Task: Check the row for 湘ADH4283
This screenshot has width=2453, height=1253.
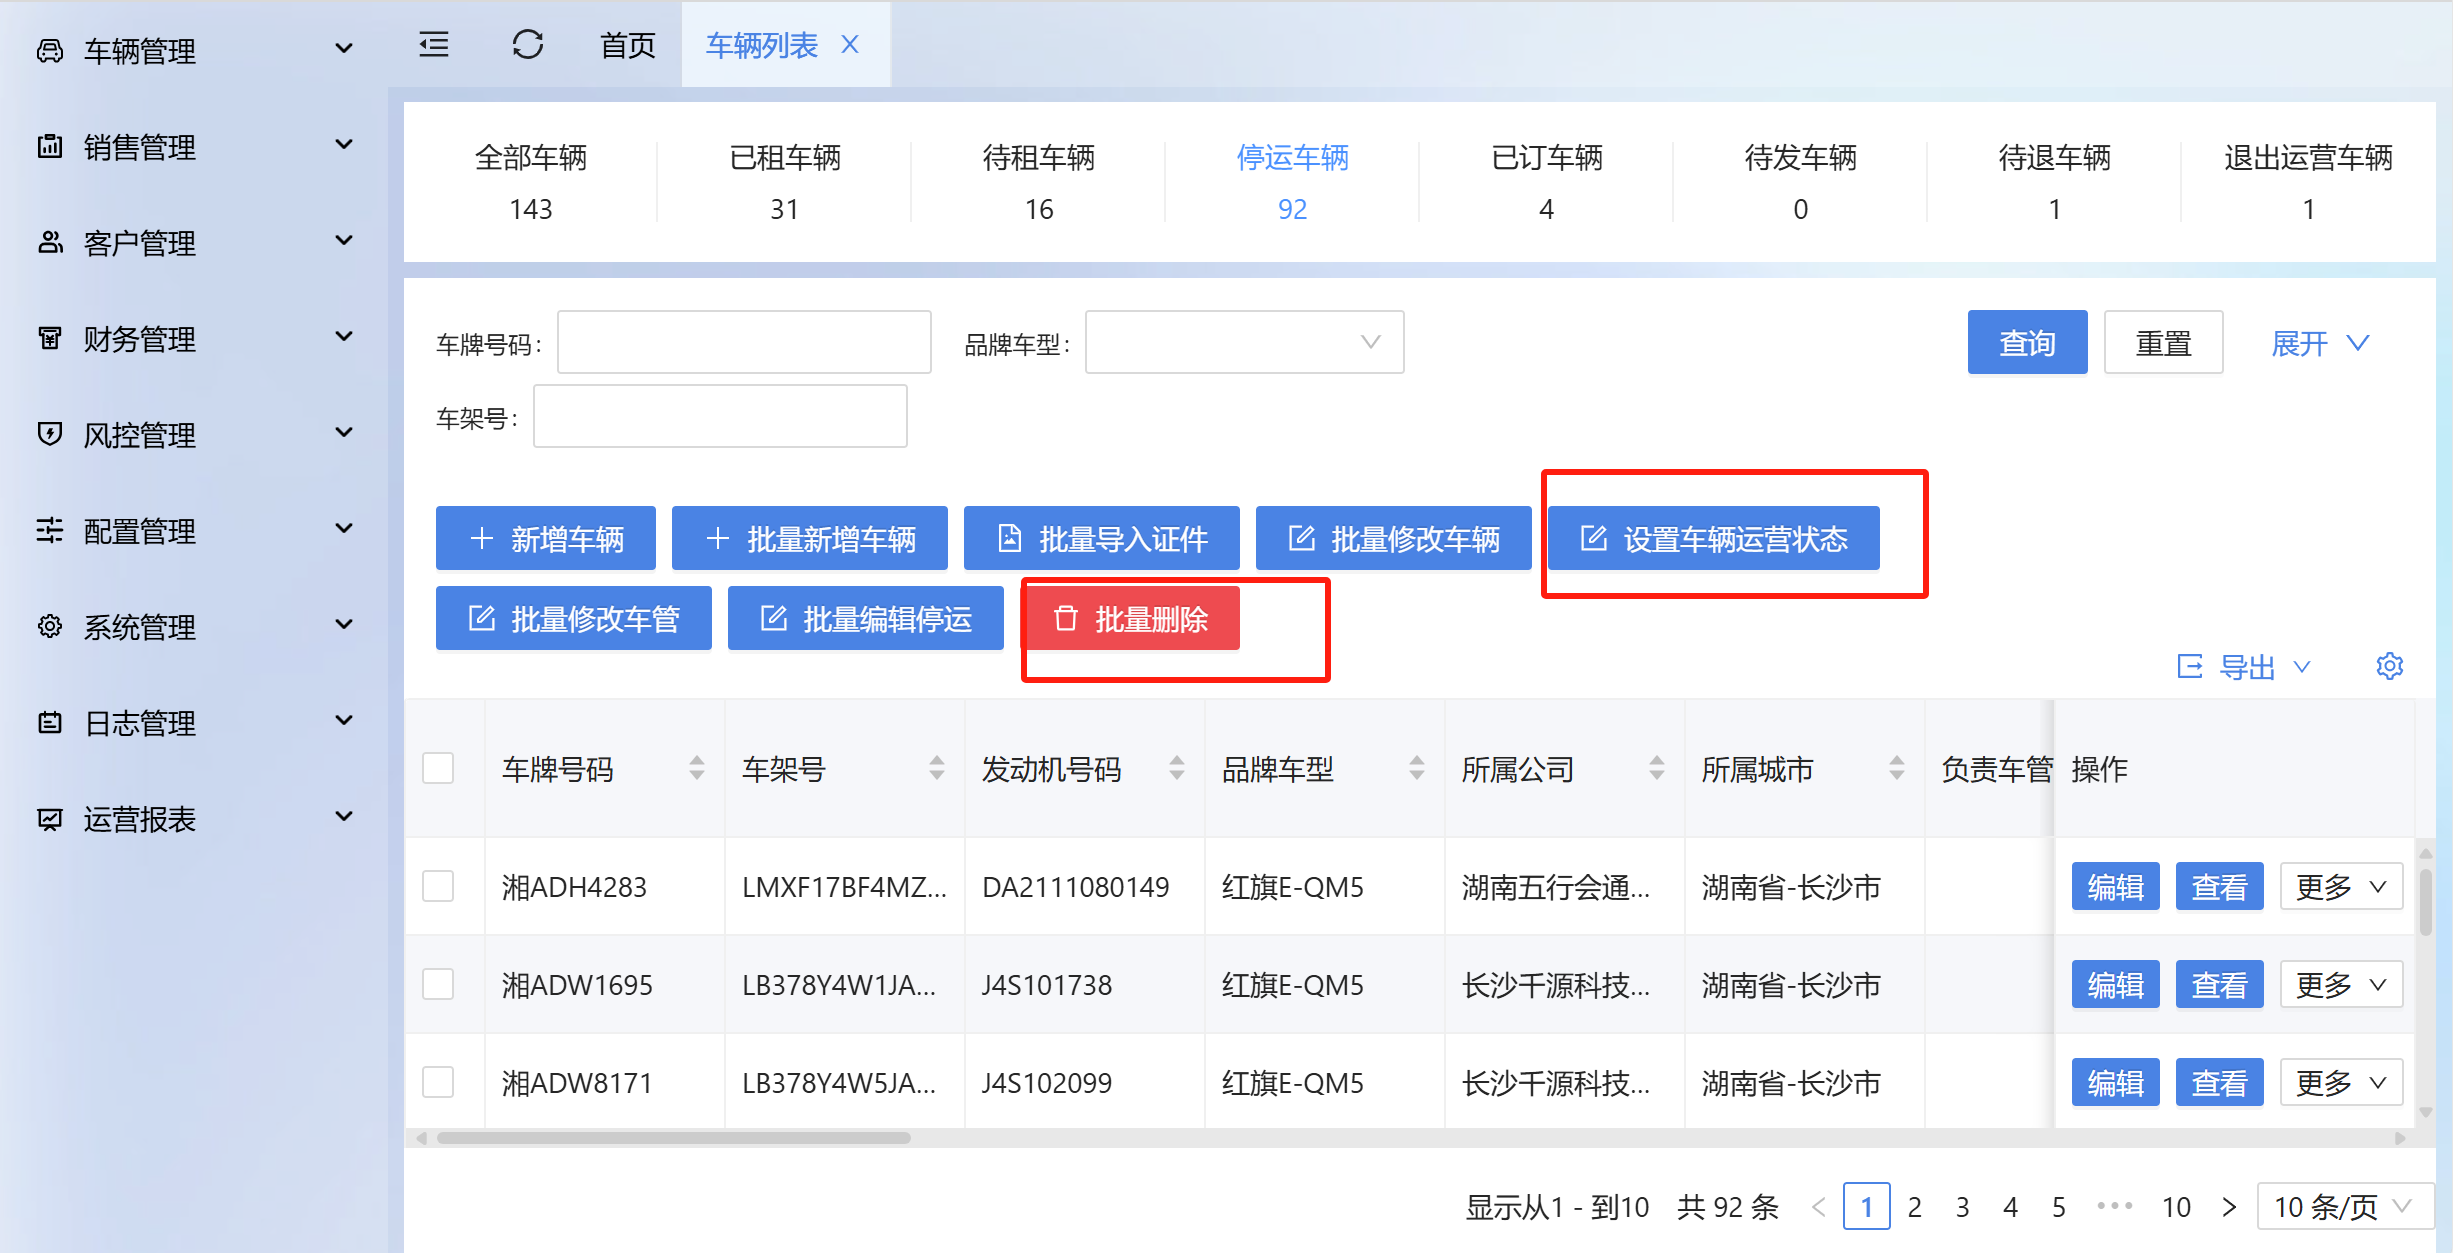Action: (438, 886)
